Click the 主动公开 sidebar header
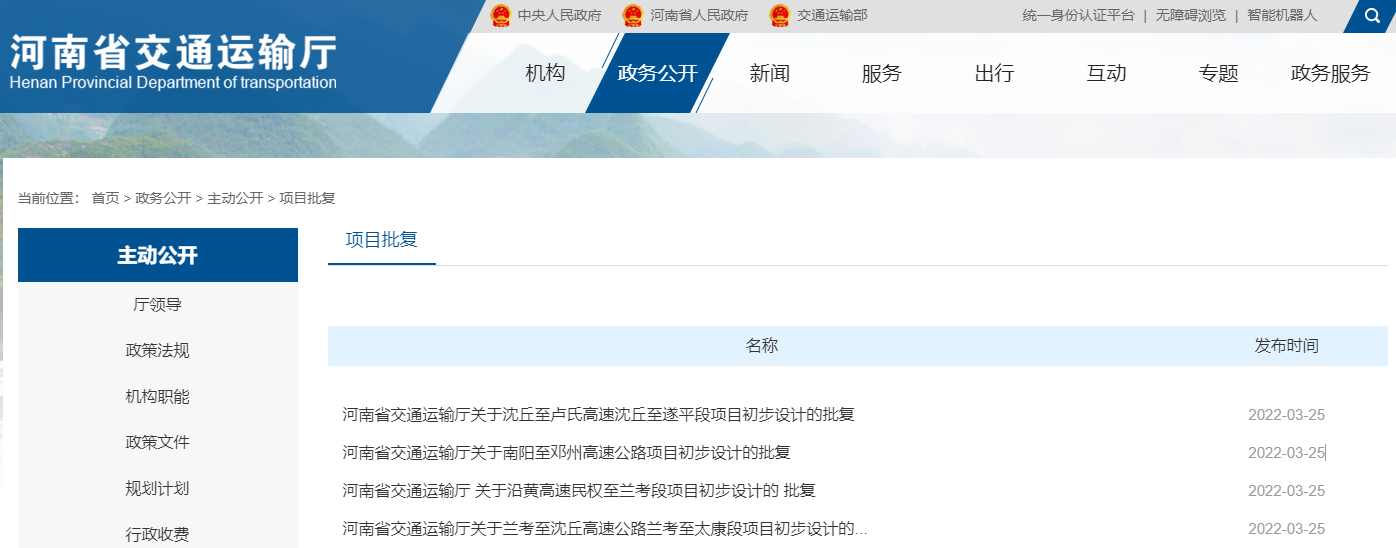 point(158,255)
